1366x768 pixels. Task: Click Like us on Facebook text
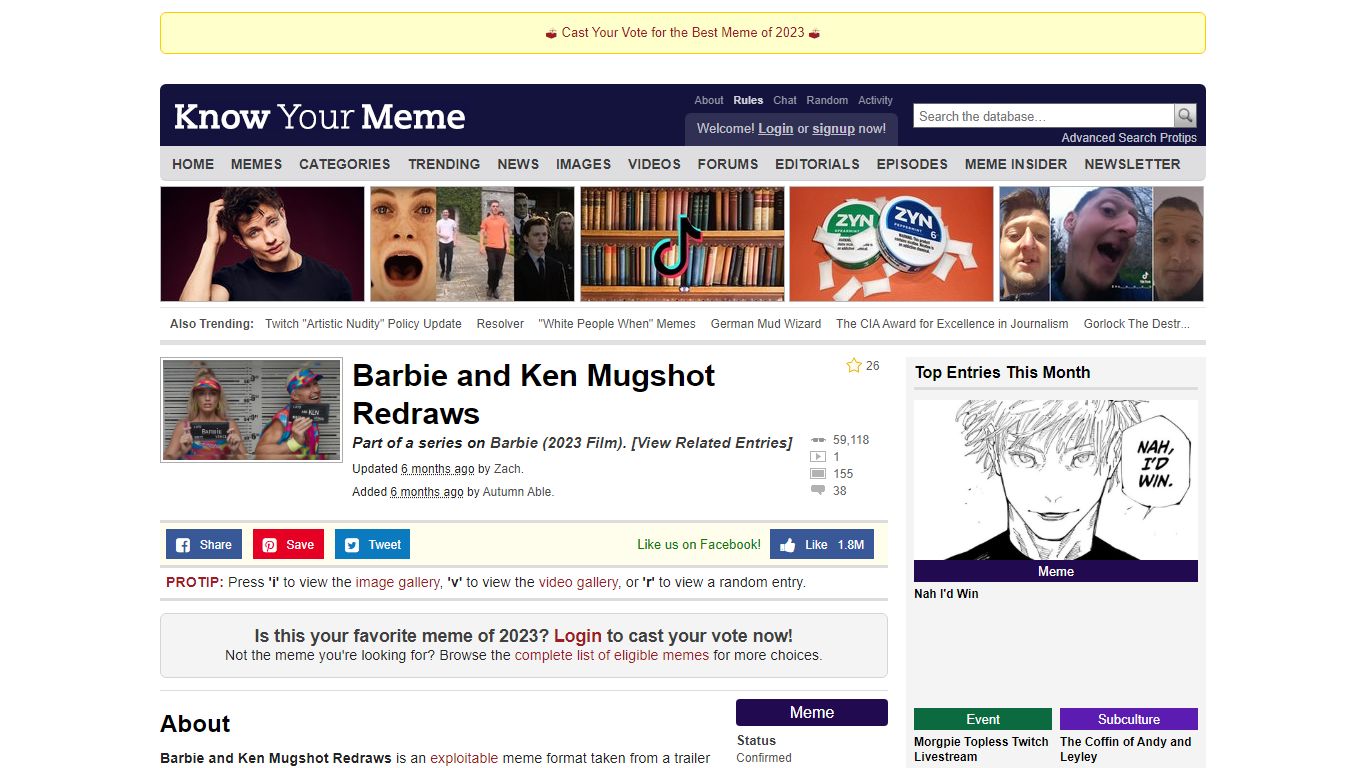699,545
